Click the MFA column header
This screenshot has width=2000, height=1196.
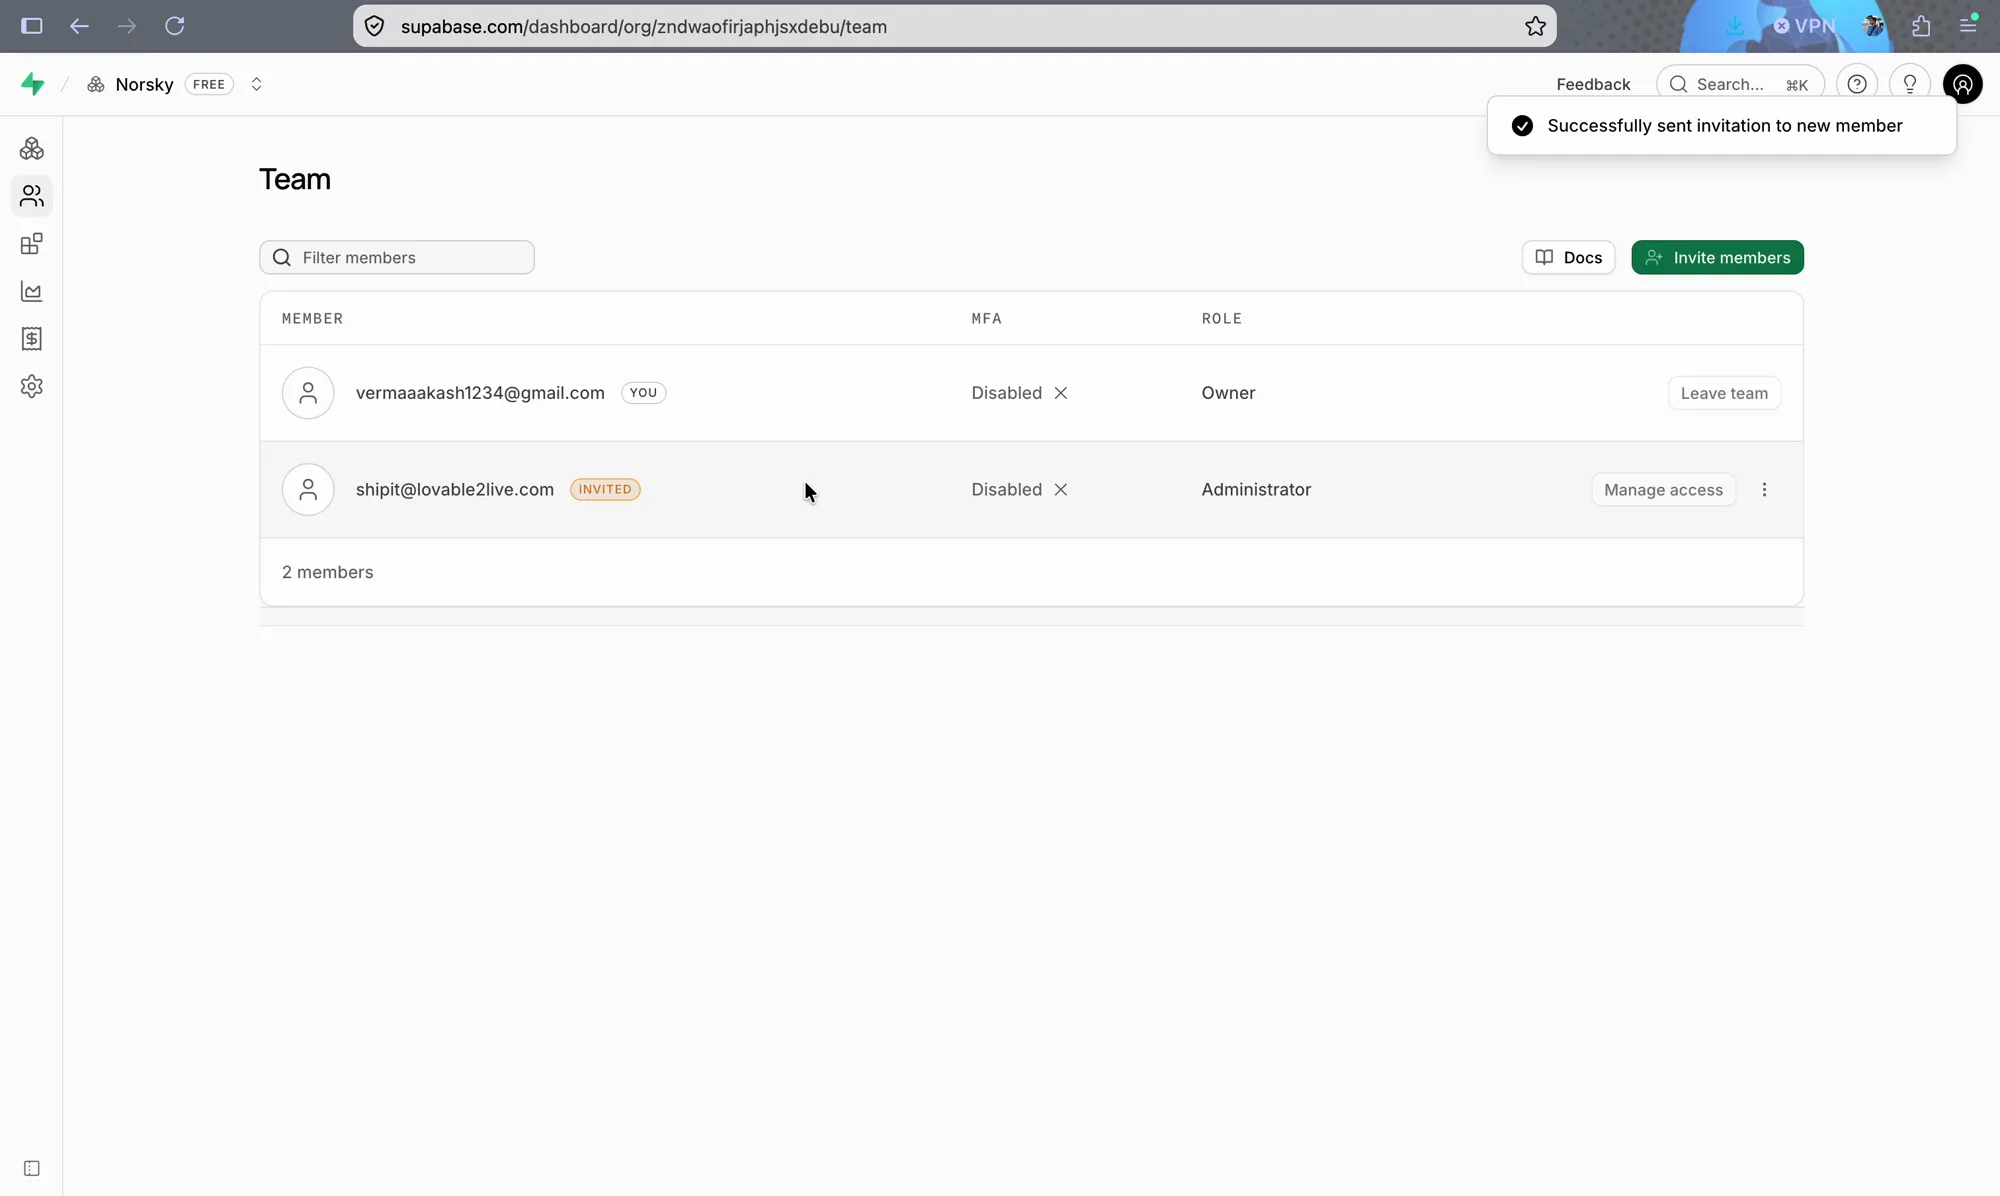pos(986,318)
